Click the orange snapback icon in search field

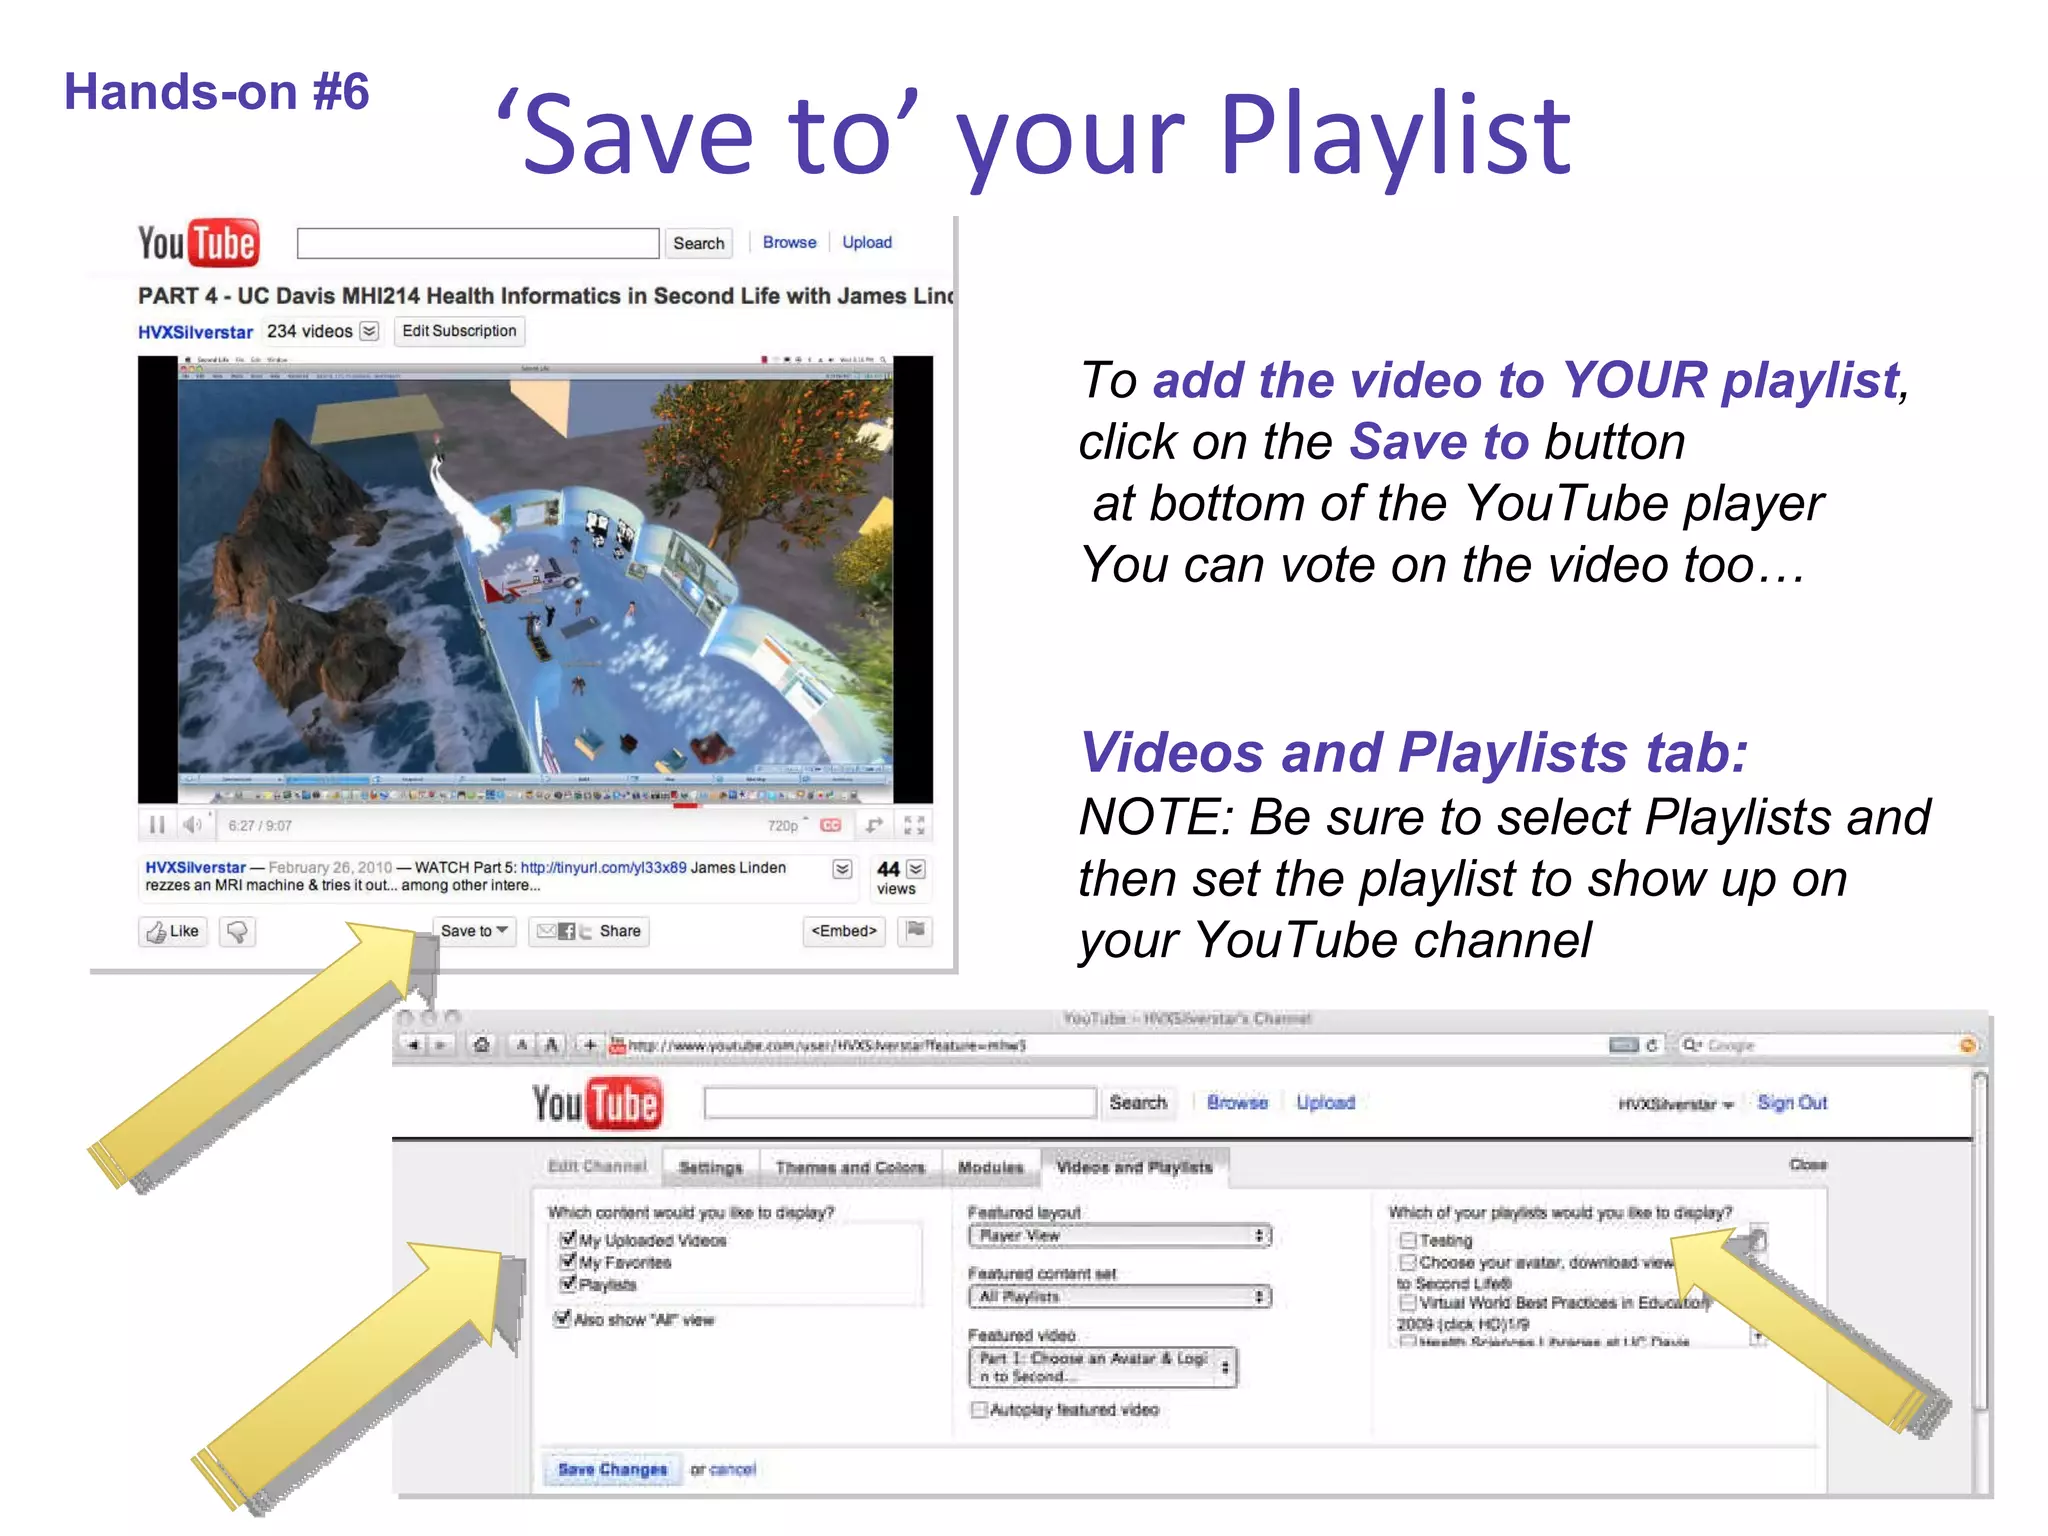point(1967,1045)
